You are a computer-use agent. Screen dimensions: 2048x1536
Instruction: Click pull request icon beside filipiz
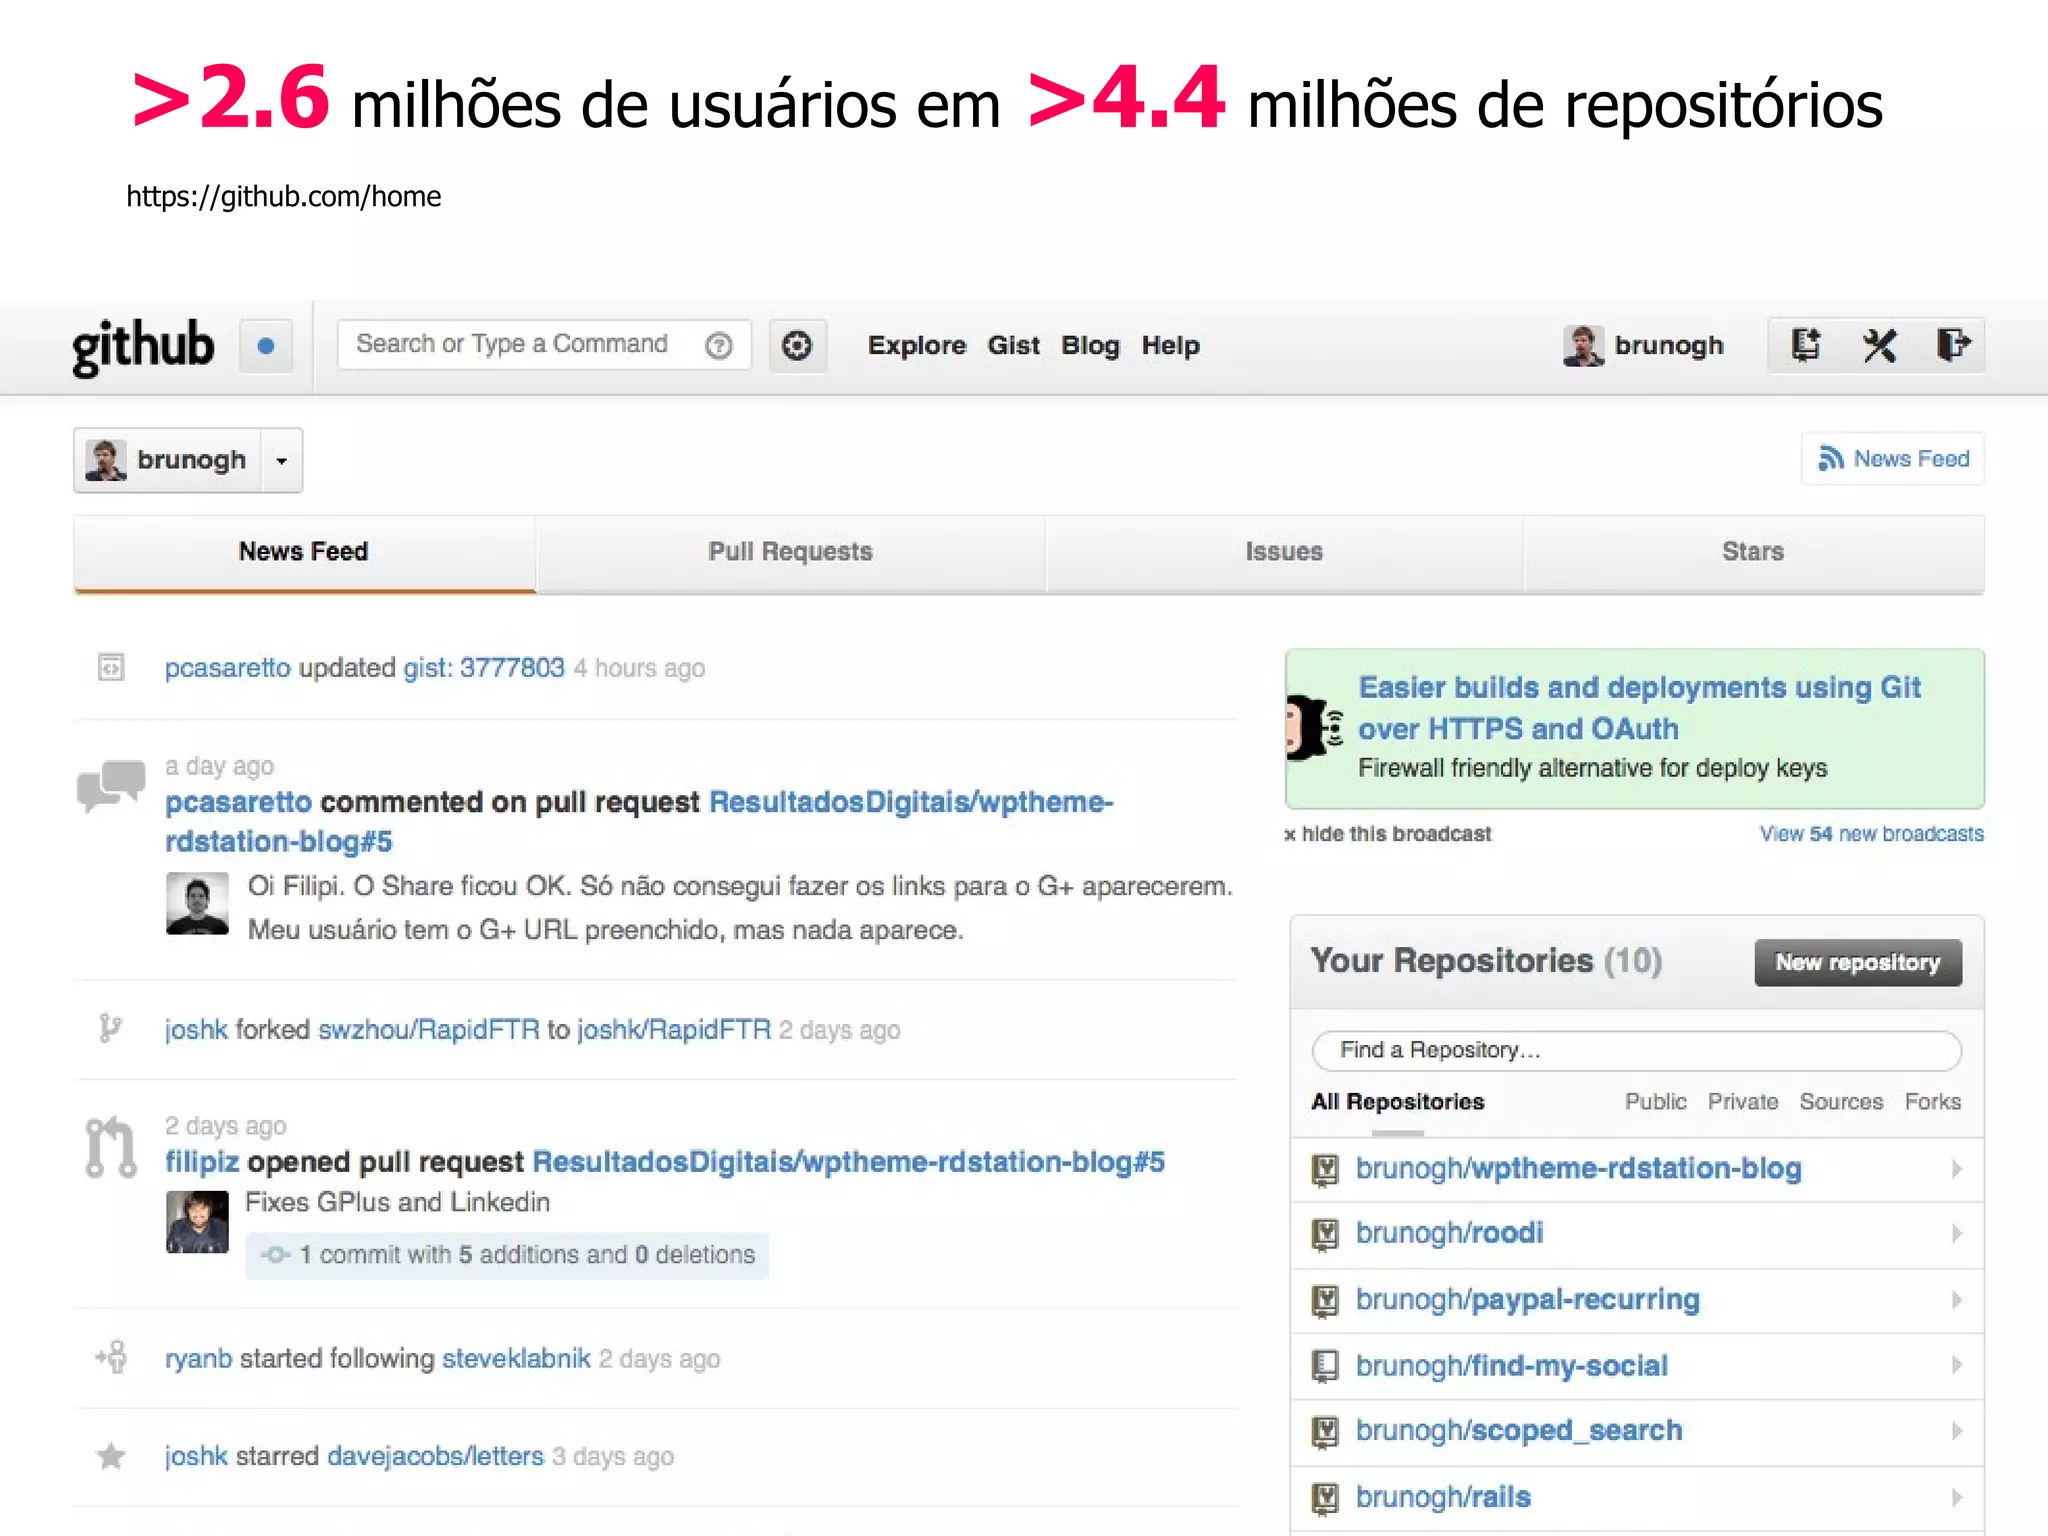click(110, 1147)
